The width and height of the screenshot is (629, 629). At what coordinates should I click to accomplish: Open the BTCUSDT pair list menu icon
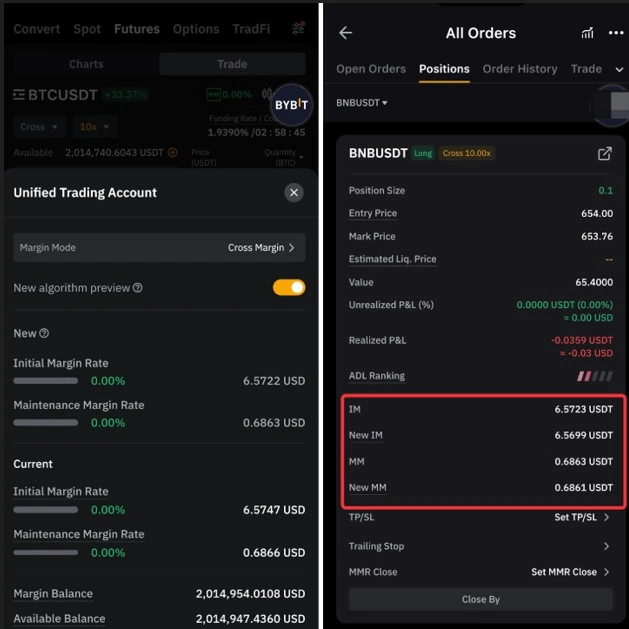point(19,95)
